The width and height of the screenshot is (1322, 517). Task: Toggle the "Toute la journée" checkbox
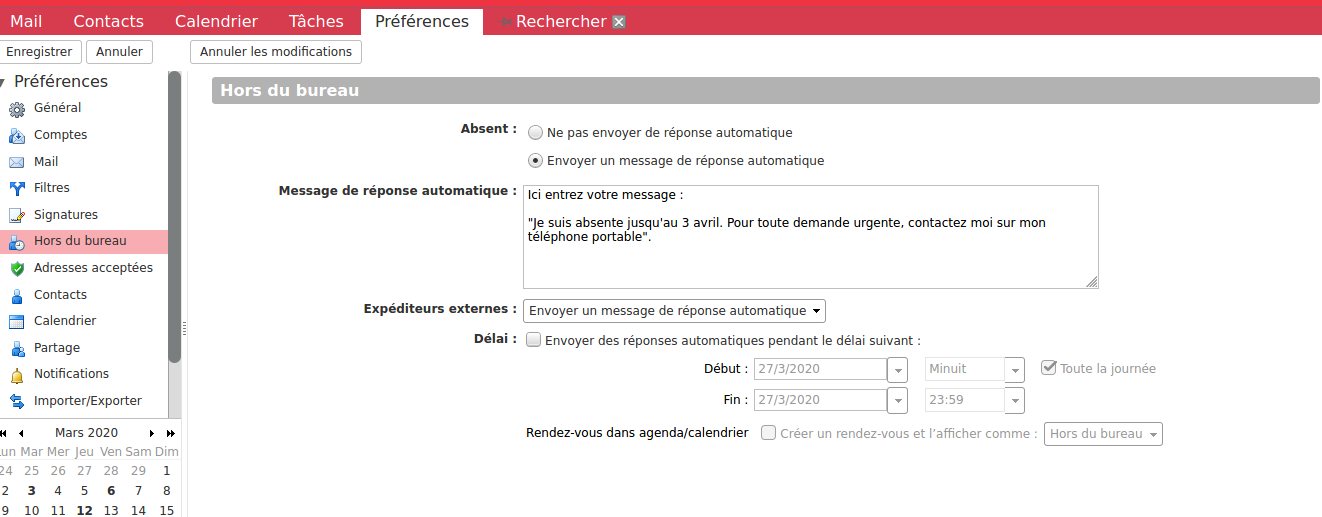coord(1048,368)
